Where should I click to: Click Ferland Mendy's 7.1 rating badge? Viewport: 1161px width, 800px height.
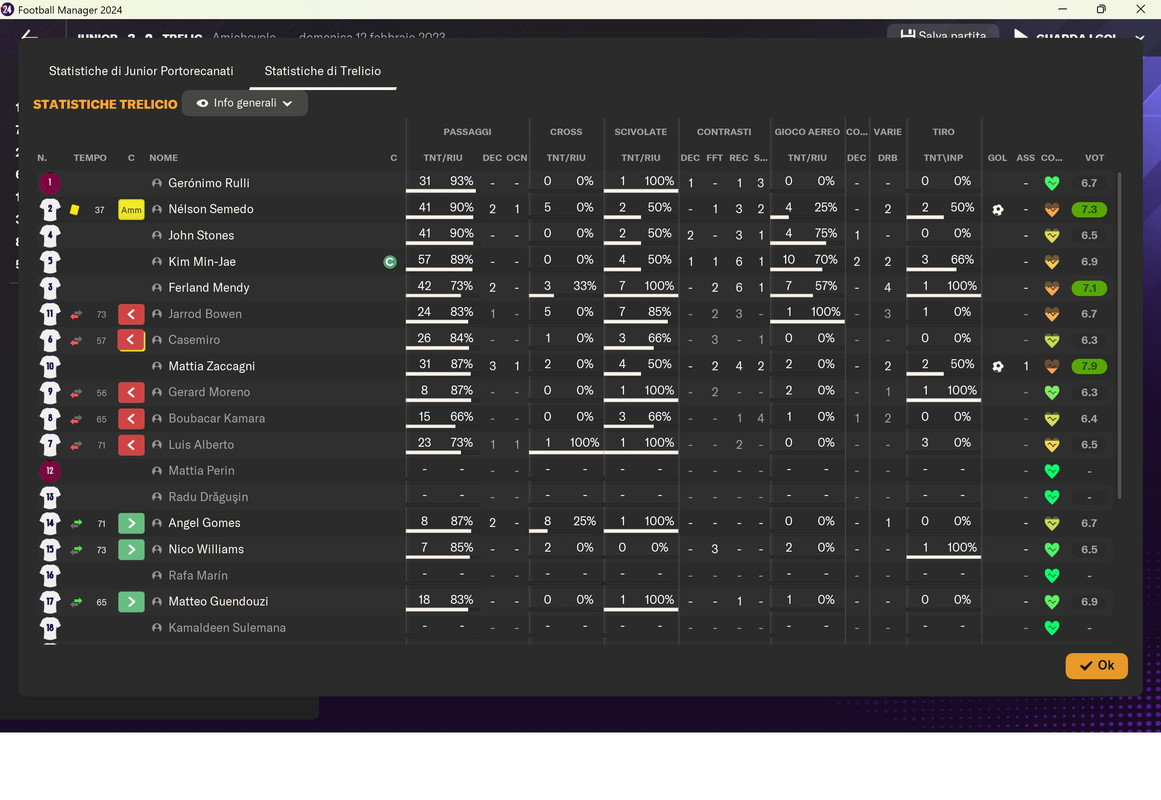(x=1089, y=287)
